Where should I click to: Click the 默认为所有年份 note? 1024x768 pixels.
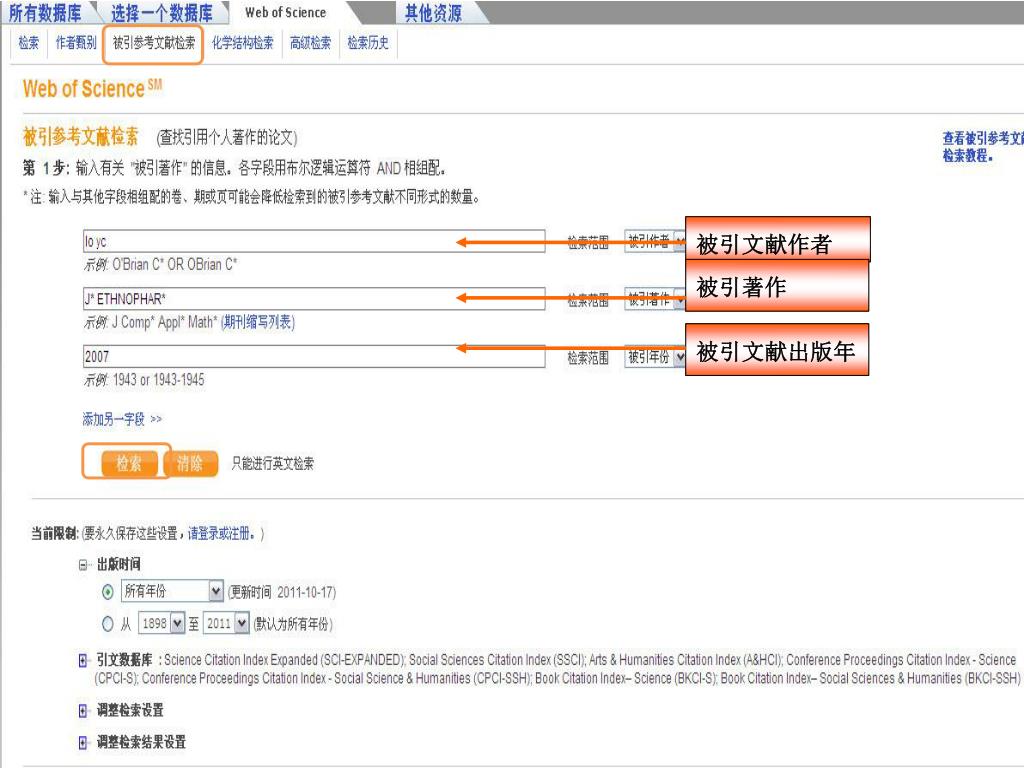tap(293, 624)
